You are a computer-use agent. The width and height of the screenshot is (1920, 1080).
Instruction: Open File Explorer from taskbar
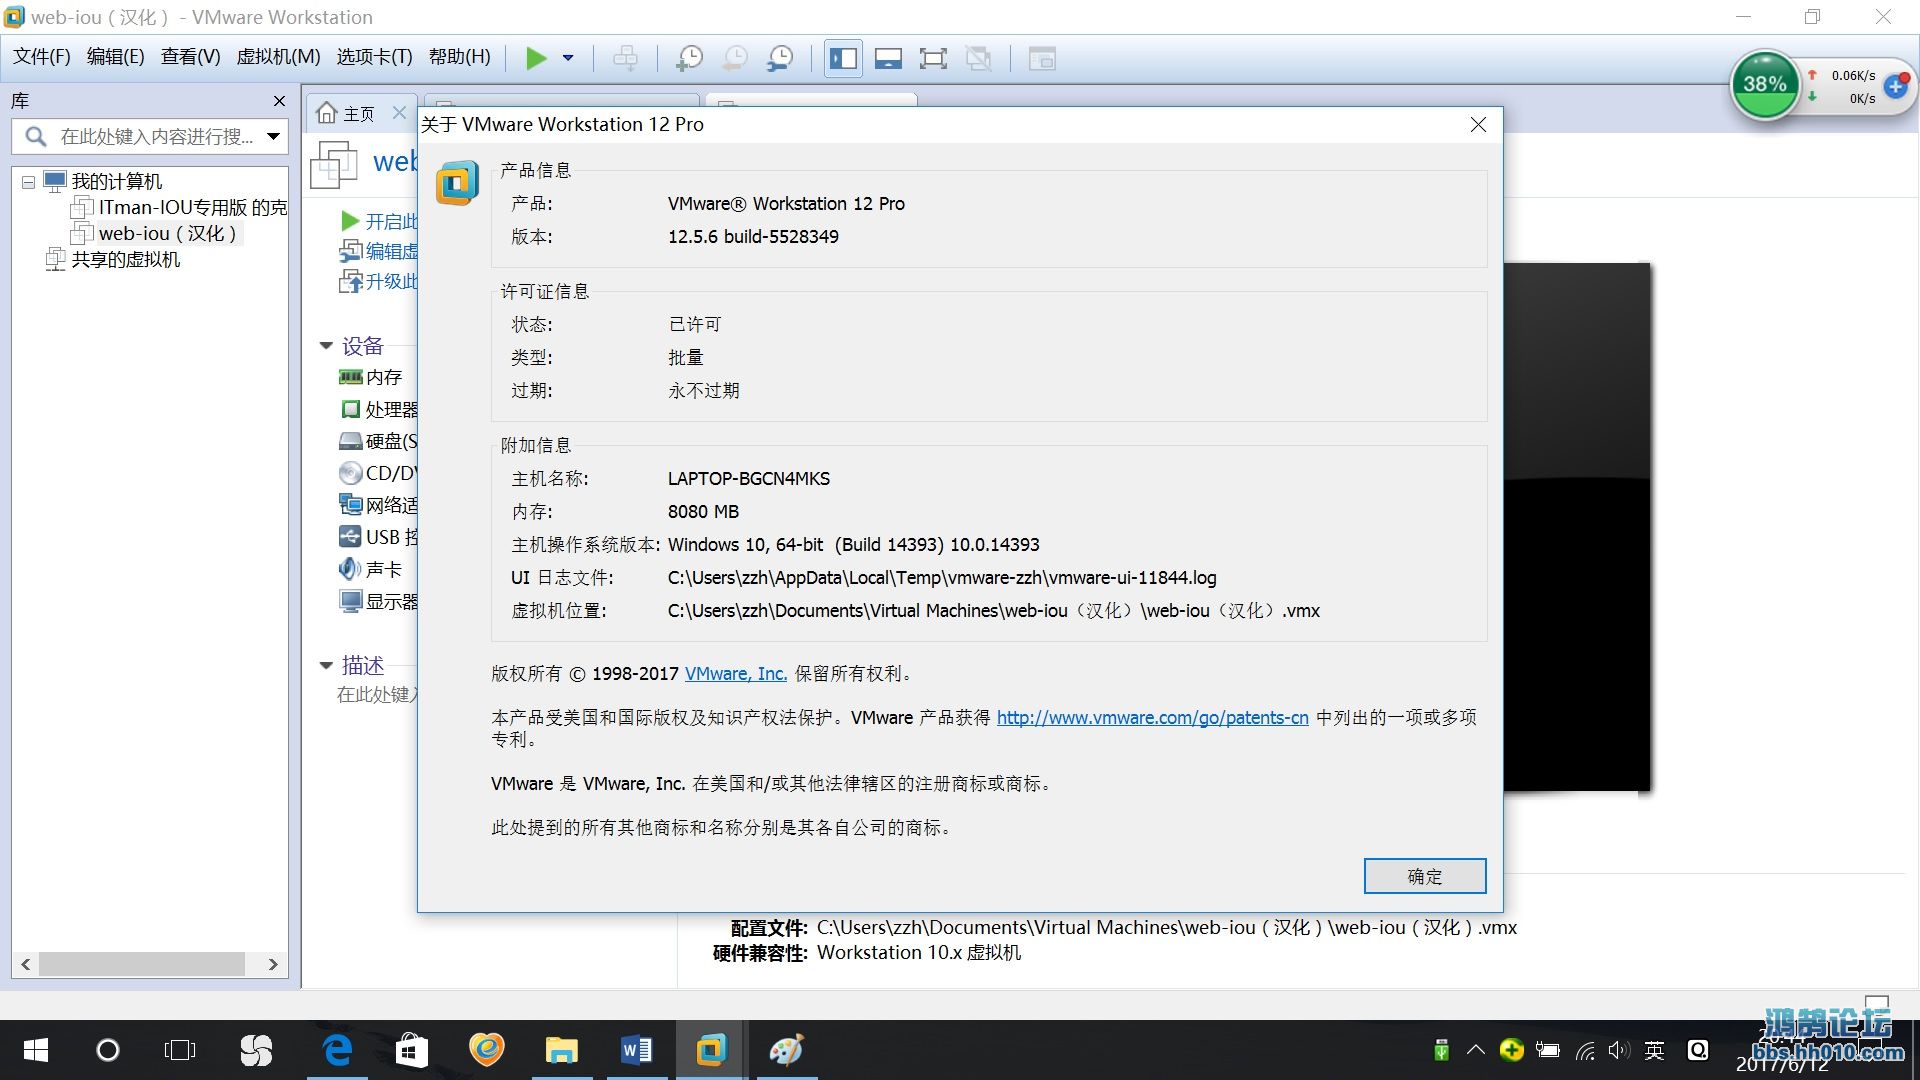pos(562,1050)
